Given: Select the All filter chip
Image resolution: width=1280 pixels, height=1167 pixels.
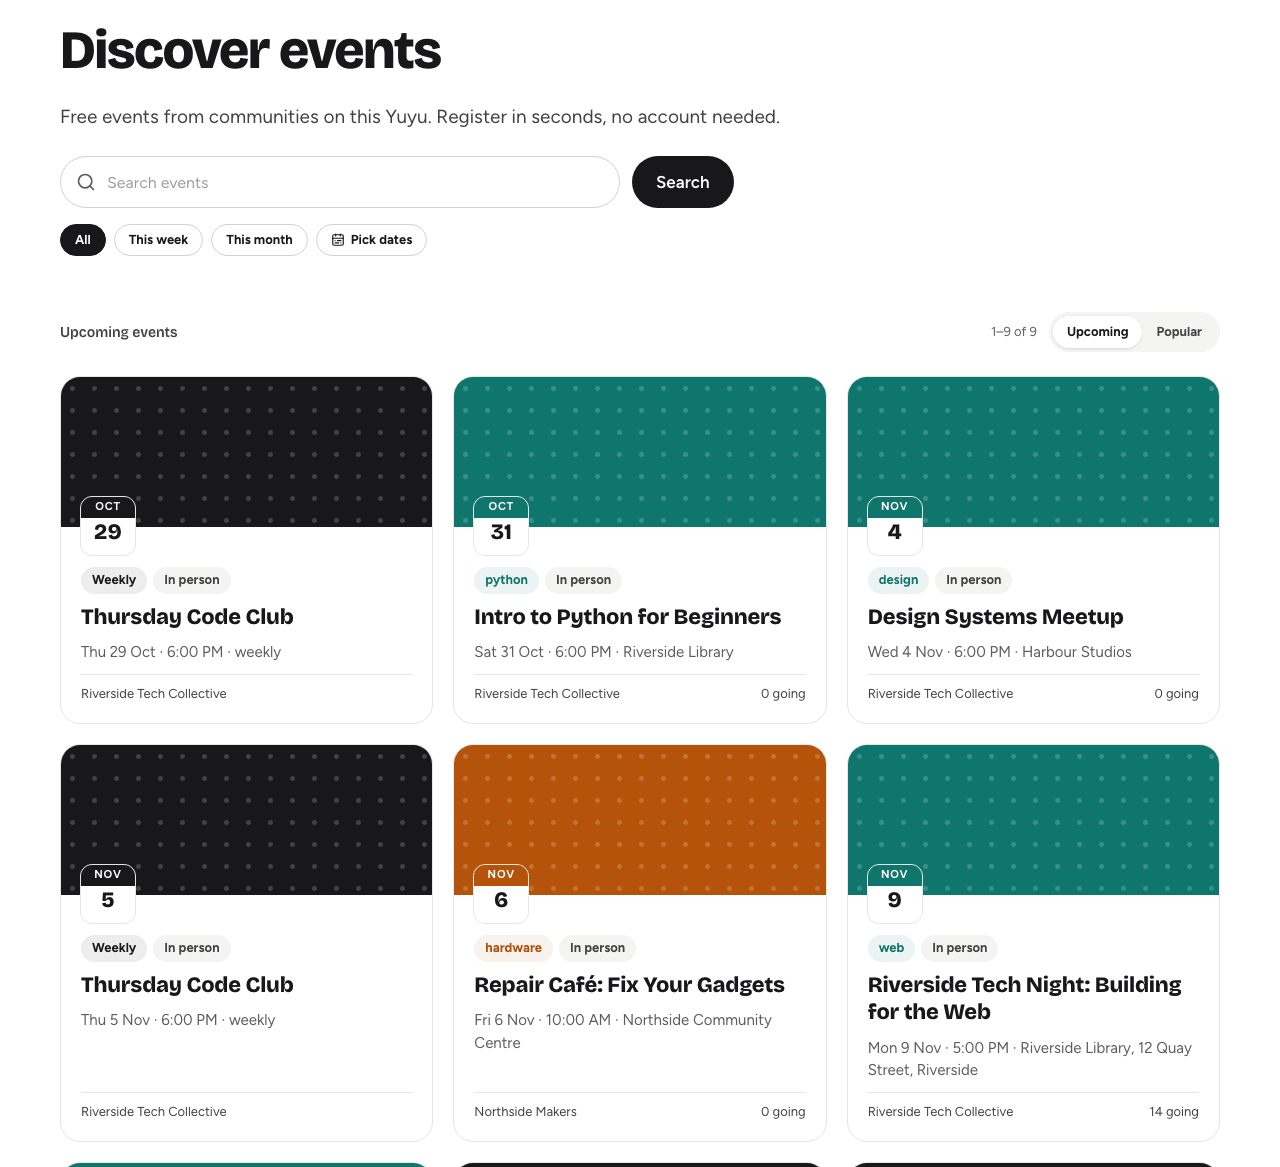Looking at the screenshot, I should coord(83,240).
